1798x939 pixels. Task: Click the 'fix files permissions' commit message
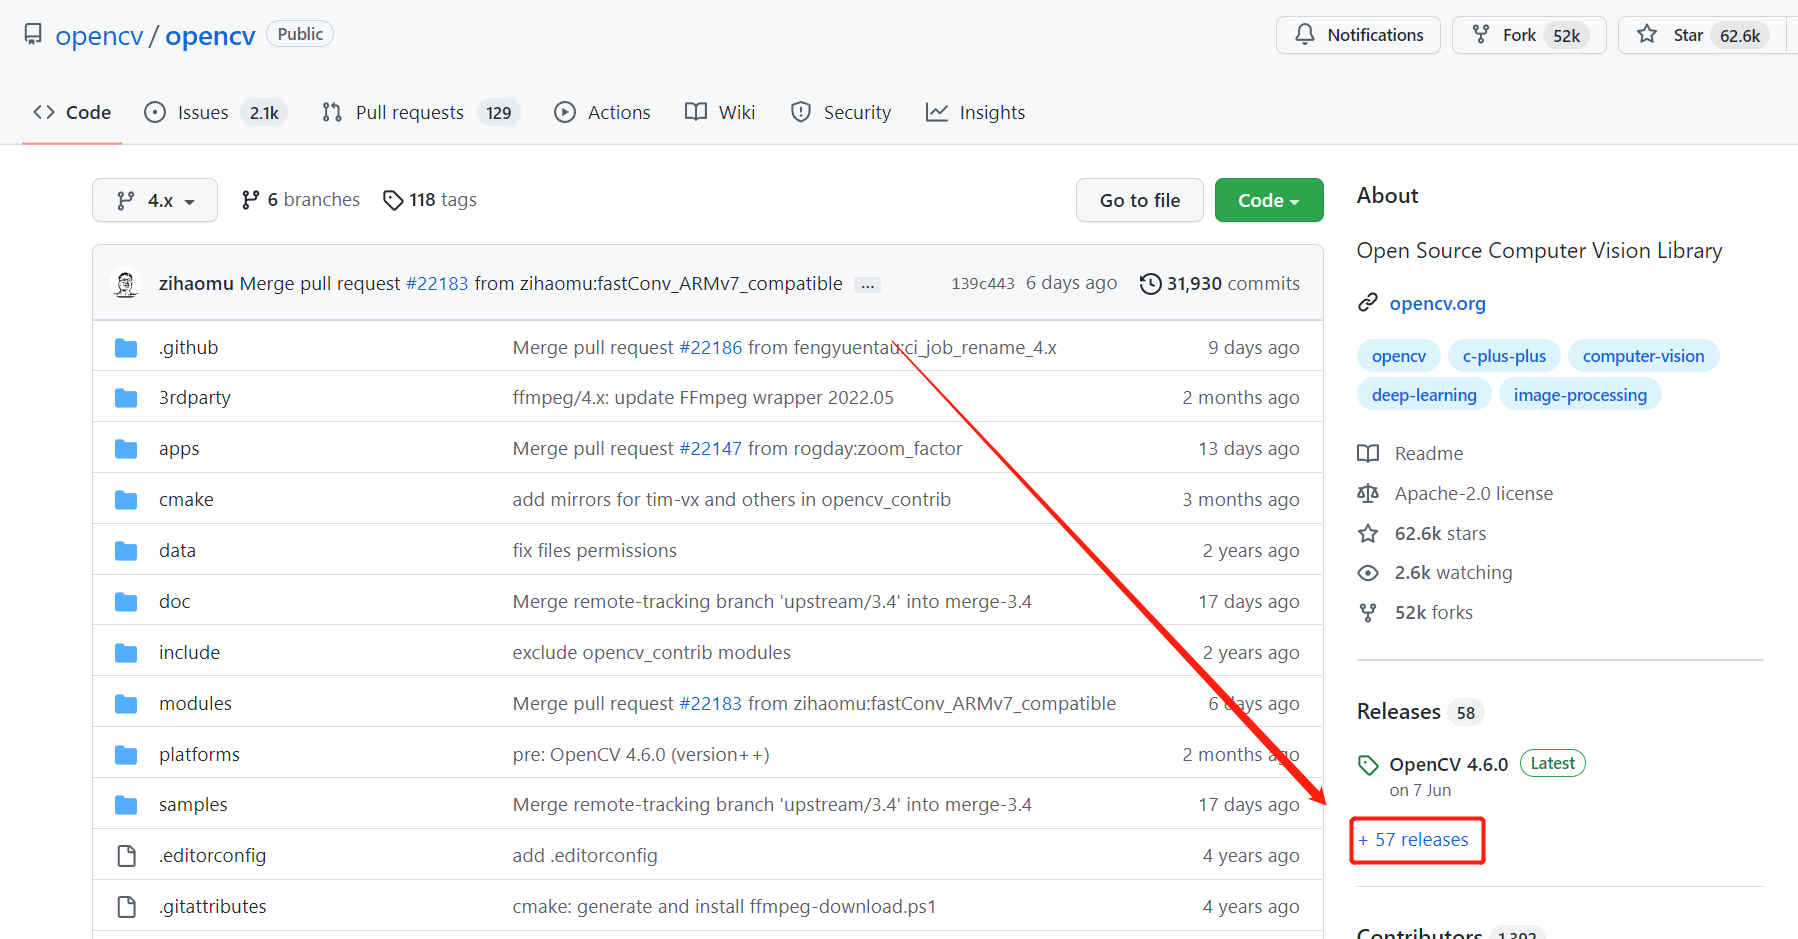[x=595, y=551]
